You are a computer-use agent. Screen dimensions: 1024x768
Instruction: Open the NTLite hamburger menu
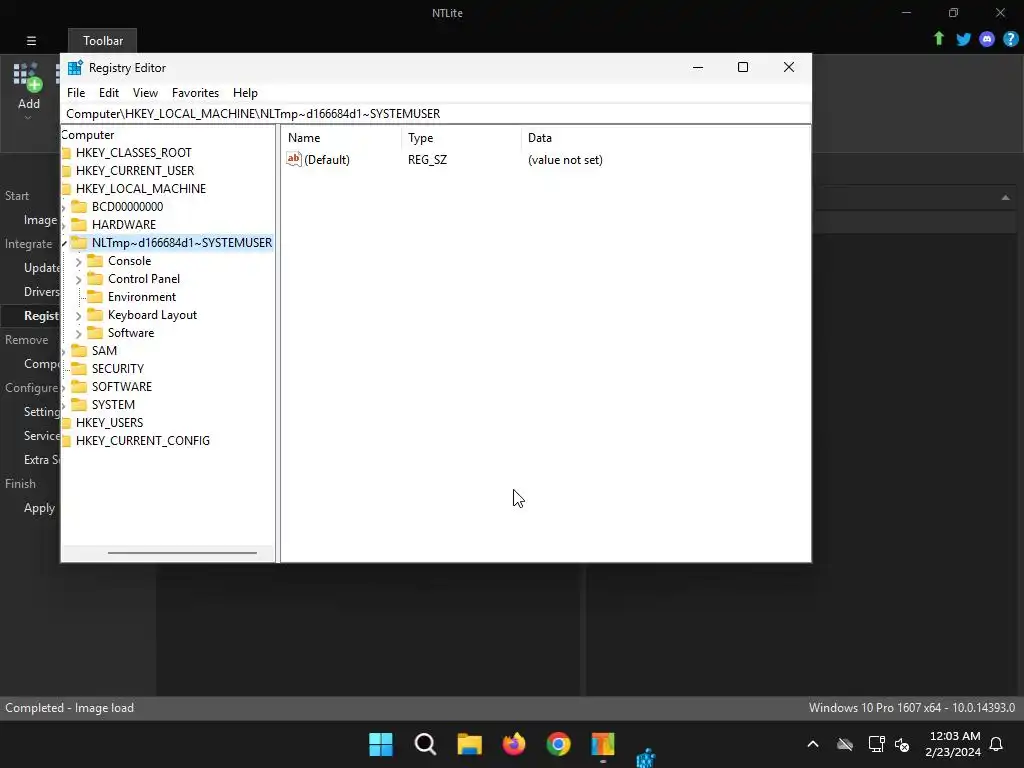31,40
